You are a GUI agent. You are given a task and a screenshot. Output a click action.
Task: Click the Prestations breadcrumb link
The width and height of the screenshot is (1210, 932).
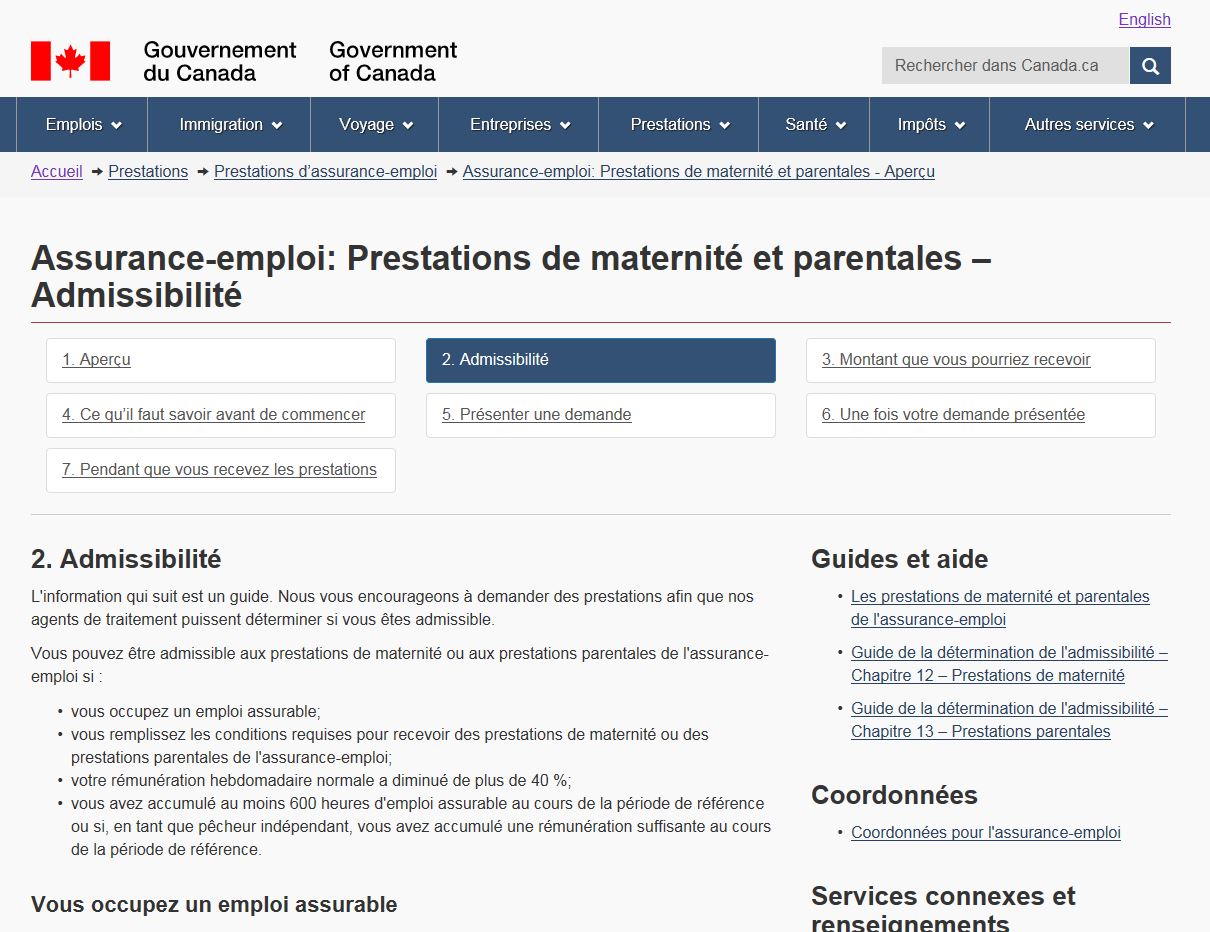click(x=148, y=171)
